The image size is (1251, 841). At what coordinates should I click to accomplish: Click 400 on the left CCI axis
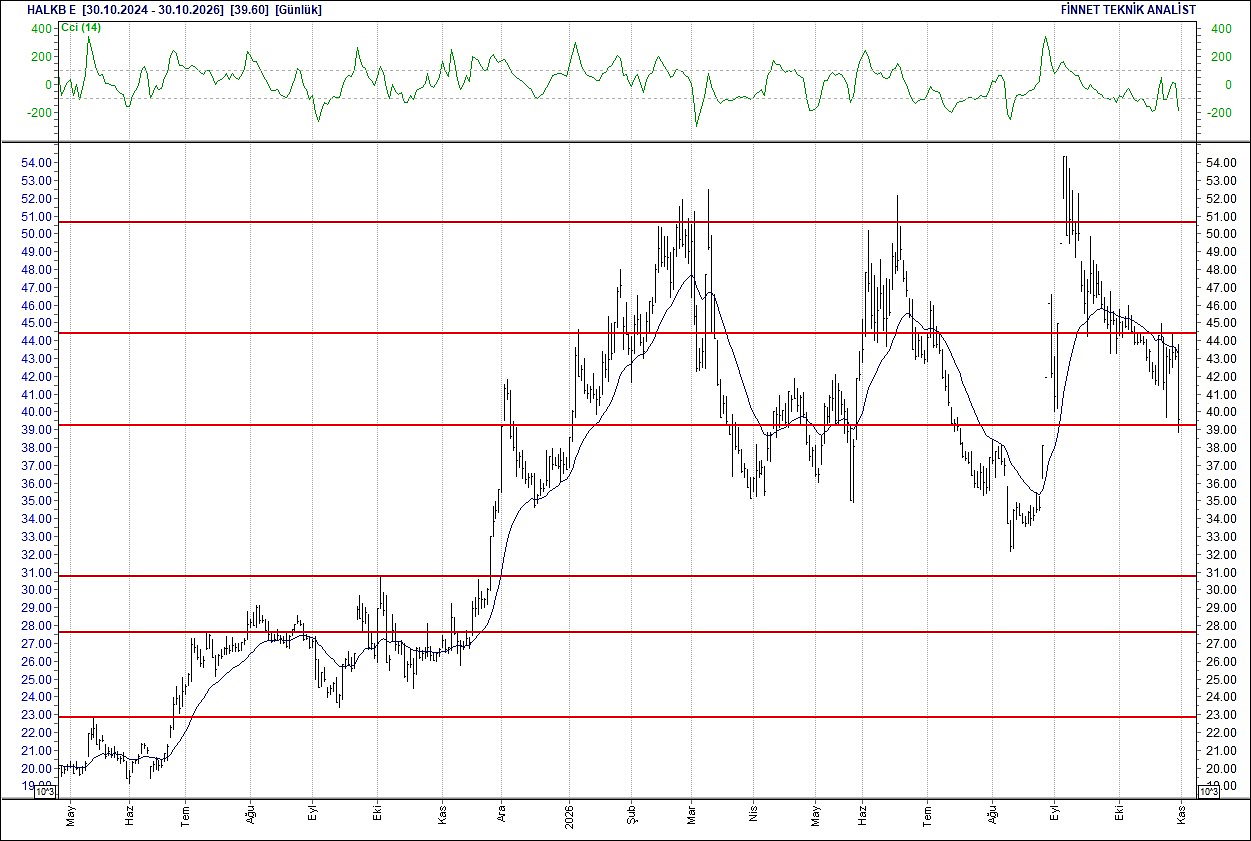click(x=41, y=28)
